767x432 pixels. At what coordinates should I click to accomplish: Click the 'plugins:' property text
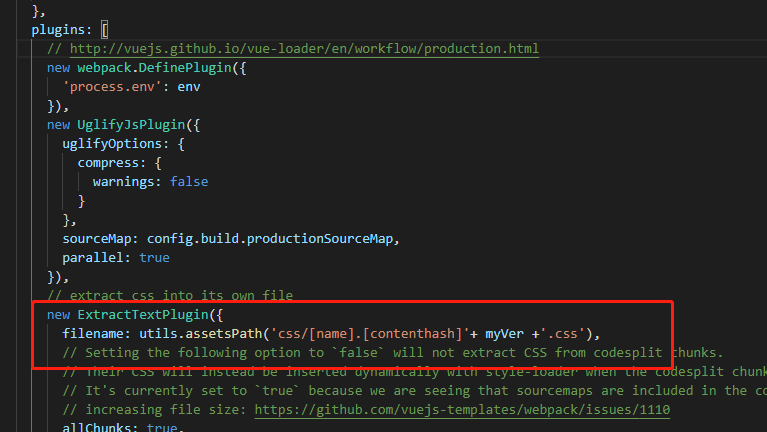pyautogui.click(x=62, y=30)
